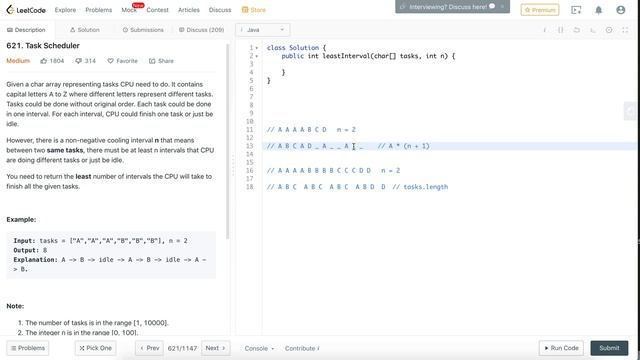
Task: Click the Medium difficulty label
Action: [x=18, y=61]
